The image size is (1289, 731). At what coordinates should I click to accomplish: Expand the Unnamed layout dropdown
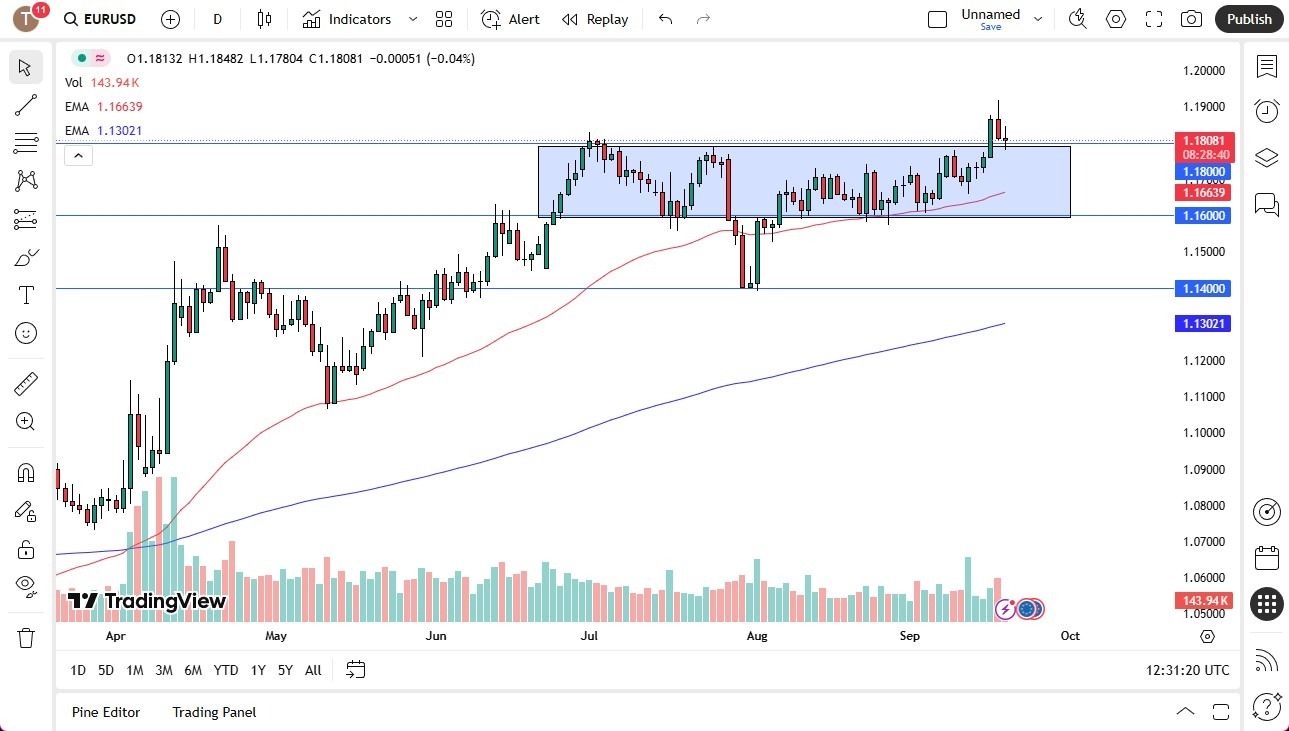[x=1038, y=18]
